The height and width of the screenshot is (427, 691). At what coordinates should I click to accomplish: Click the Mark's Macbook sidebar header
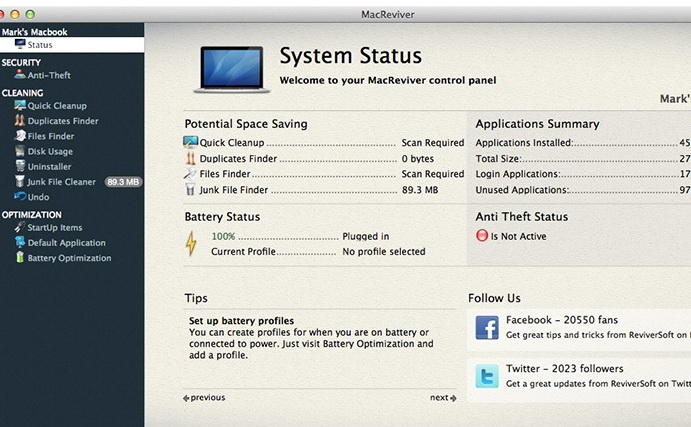34,32
